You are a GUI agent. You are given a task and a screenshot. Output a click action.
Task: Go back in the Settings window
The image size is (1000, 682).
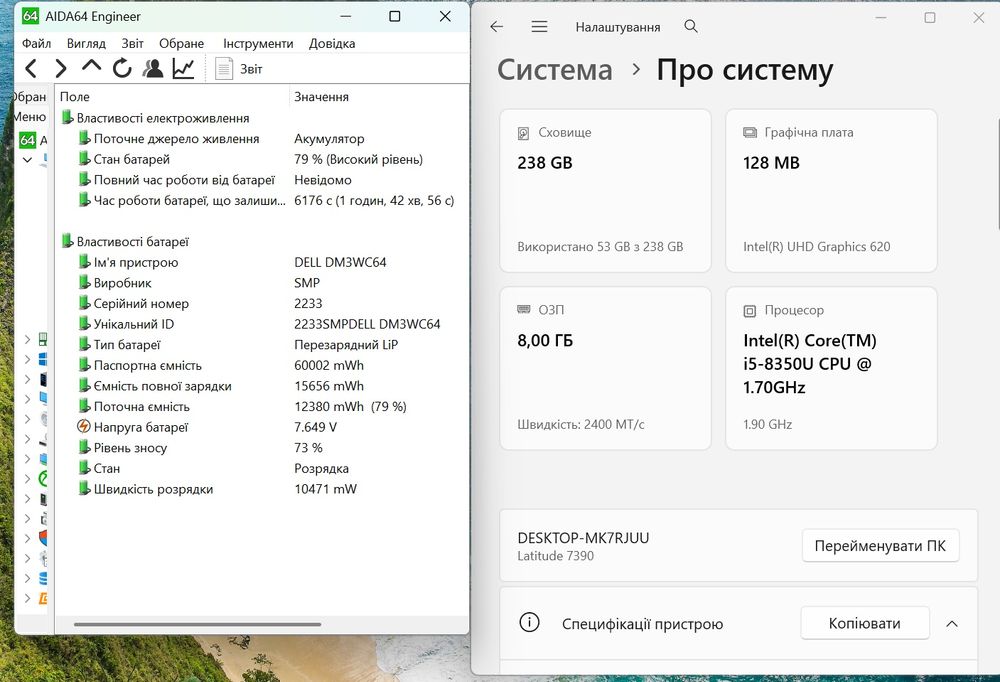497,27
